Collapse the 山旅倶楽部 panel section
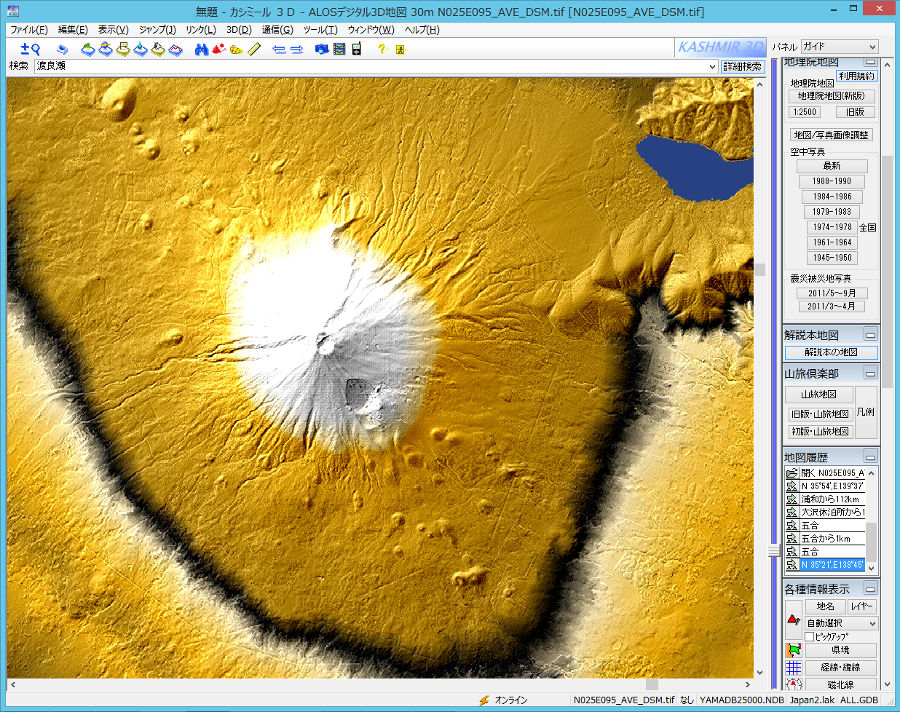 coord(870,374)
